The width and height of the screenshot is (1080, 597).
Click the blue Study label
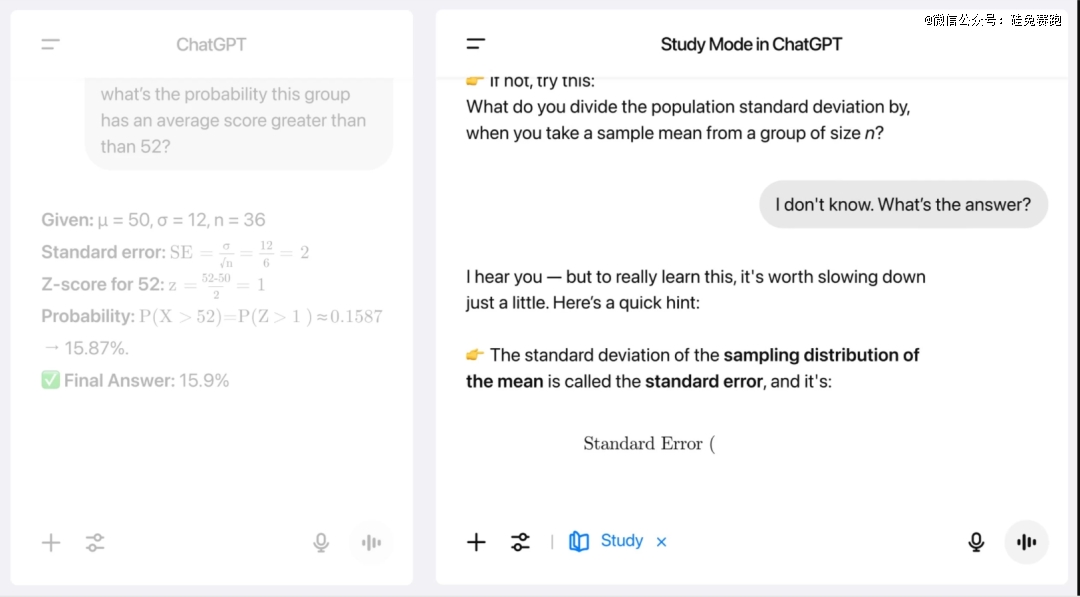coord(622,541)
